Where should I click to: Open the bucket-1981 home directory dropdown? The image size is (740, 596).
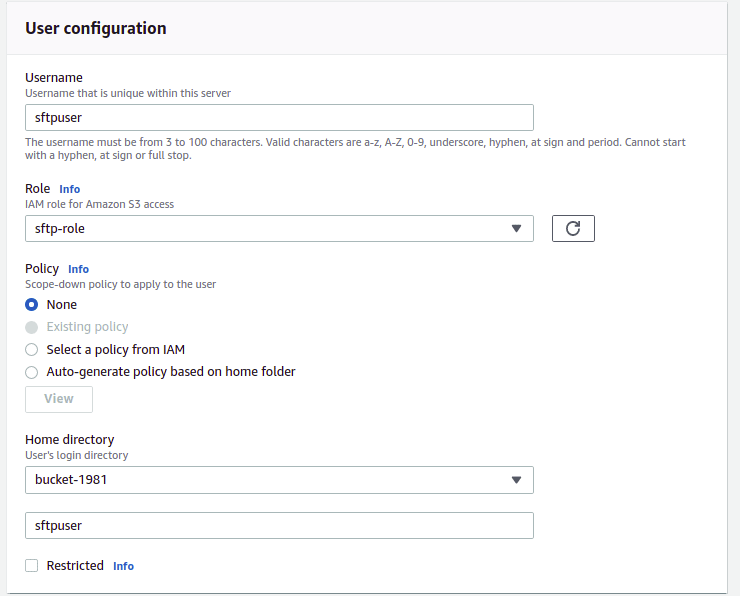pyautogui.click(x=279, y=480)
